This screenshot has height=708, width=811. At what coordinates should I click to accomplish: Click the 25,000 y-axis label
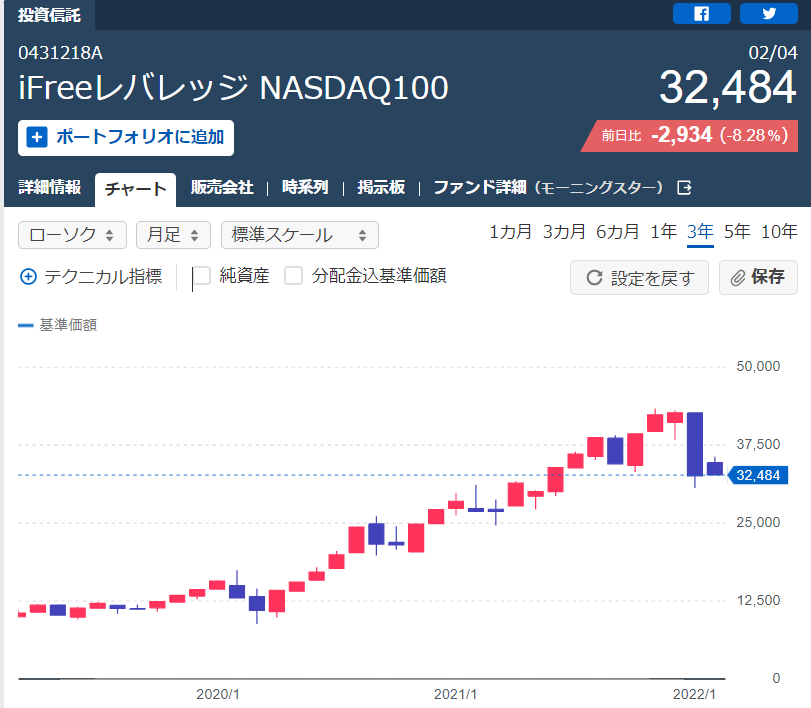pyautogui.click(x=758, y=522)
